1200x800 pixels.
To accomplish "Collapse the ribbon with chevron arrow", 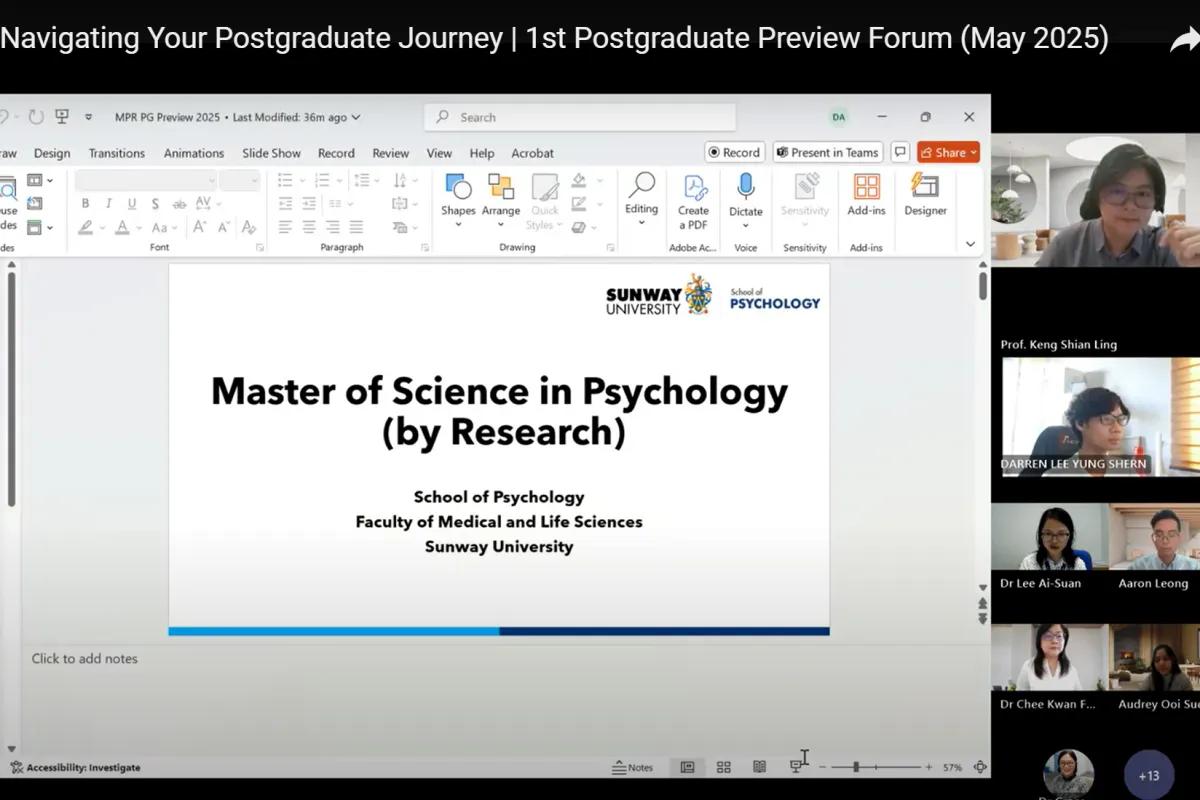I will (x=970, y=244).
